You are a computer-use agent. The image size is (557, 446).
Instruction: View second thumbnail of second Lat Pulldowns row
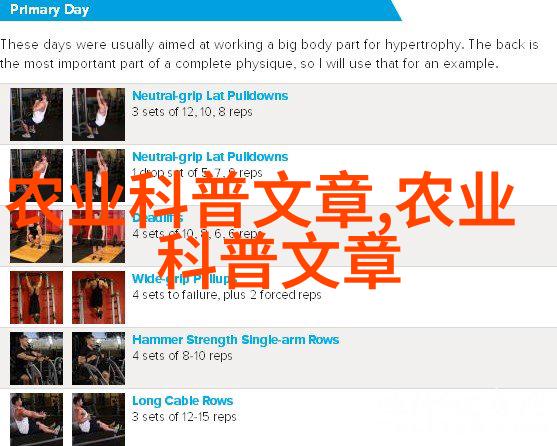tap(98, 175)
